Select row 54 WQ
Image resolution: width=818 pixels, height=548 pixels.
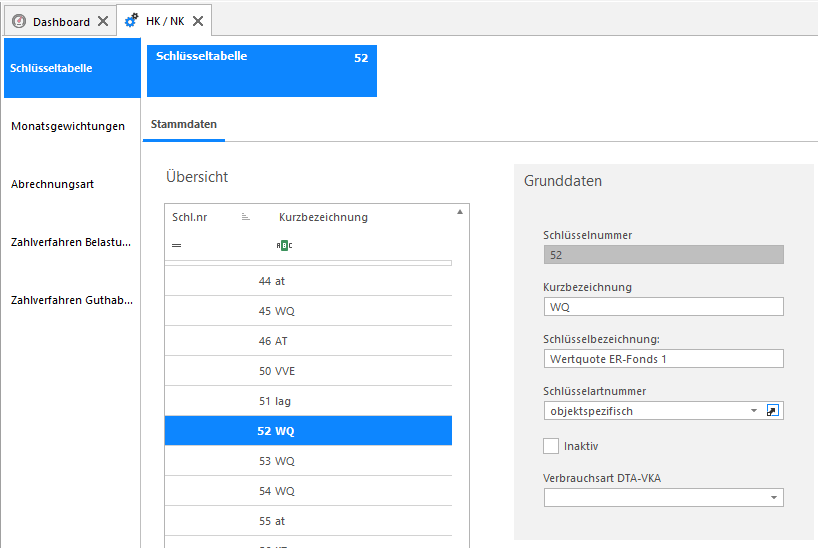(x=308, y=491)
